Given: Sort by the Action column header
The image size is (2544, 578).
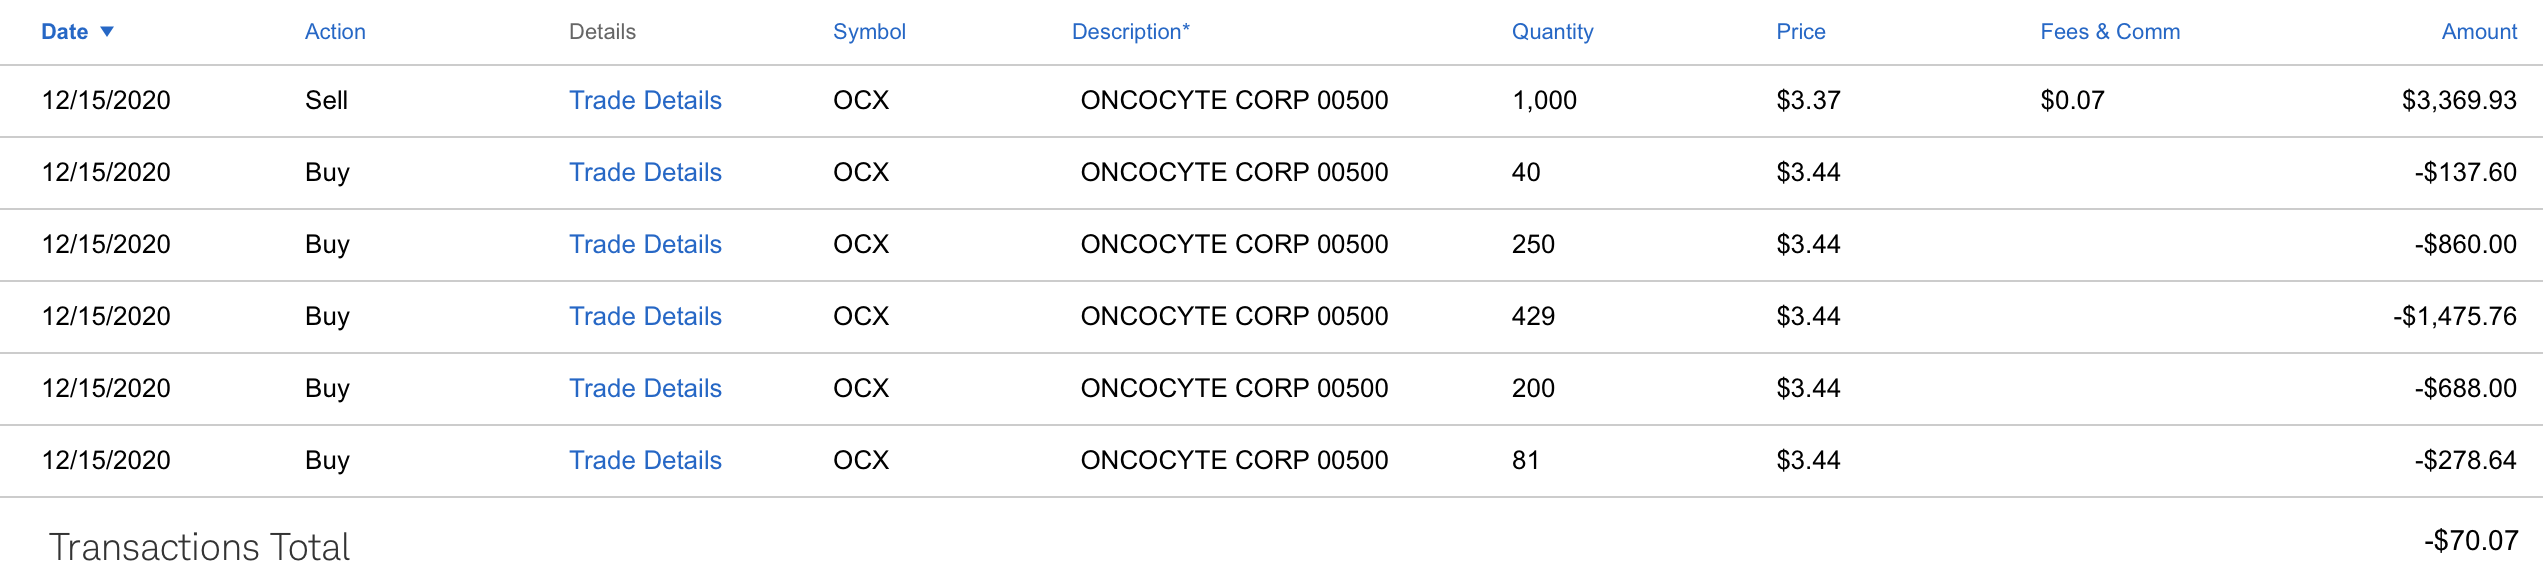Looking at the screenshot, I should tap(335, 32).
